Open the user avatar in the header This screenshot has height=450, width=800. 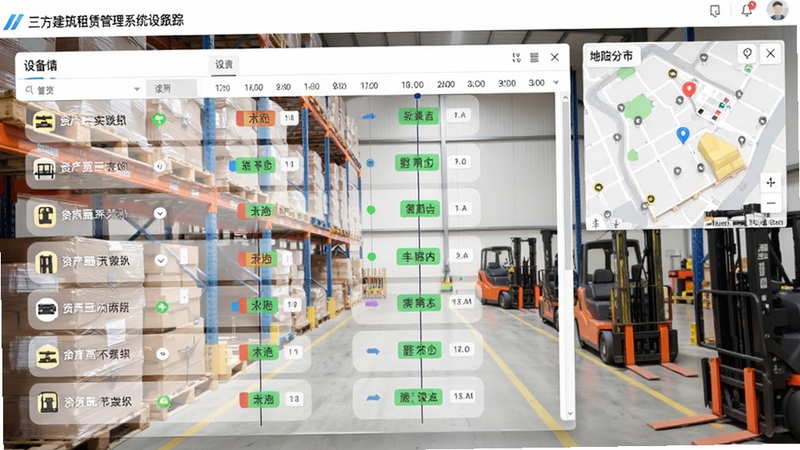coord(777,10)
